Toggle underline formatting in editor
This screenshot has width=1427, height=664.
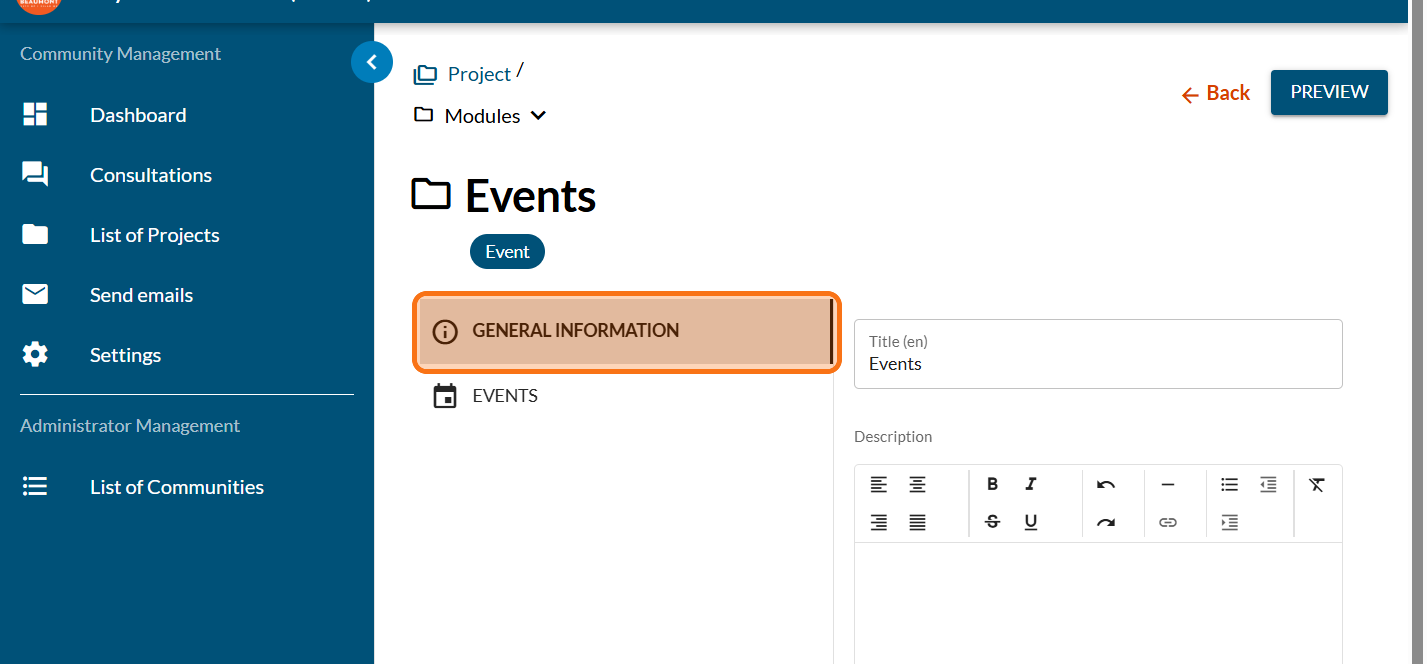(x=1031, y=522)
